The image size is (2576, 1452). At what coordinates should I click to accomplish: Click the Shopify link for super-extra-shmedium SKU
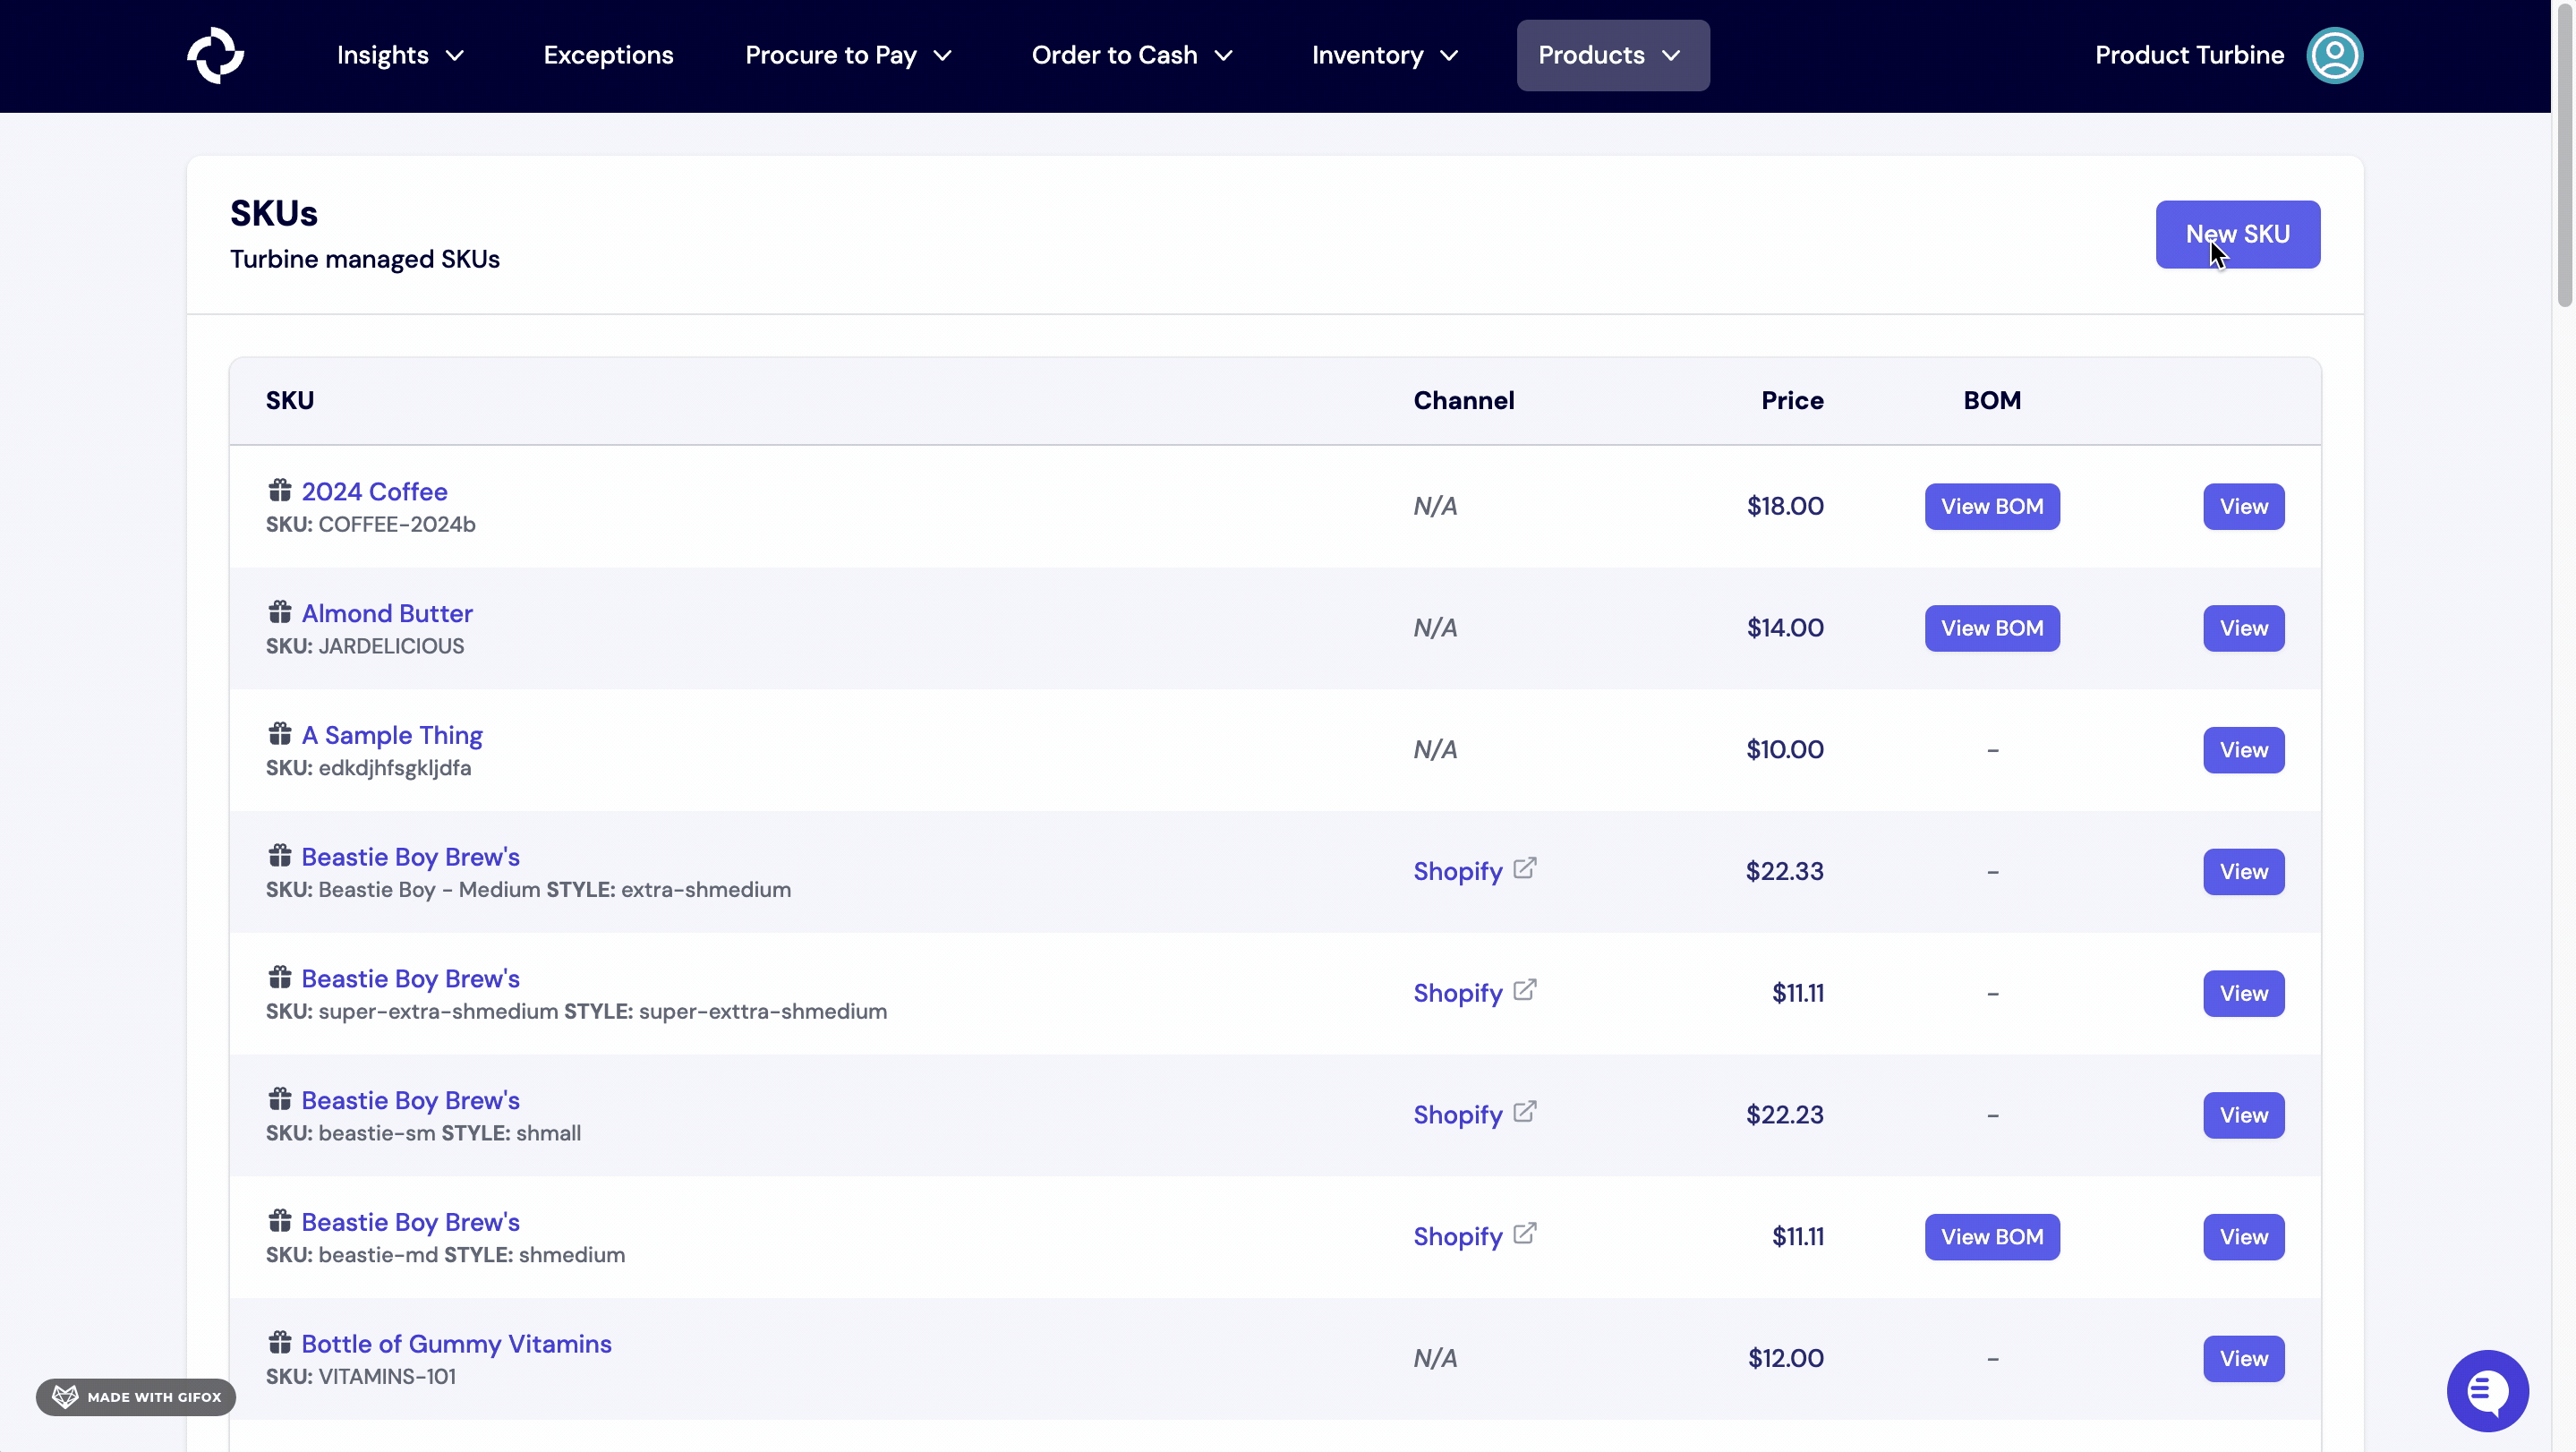pos(1457,993)
